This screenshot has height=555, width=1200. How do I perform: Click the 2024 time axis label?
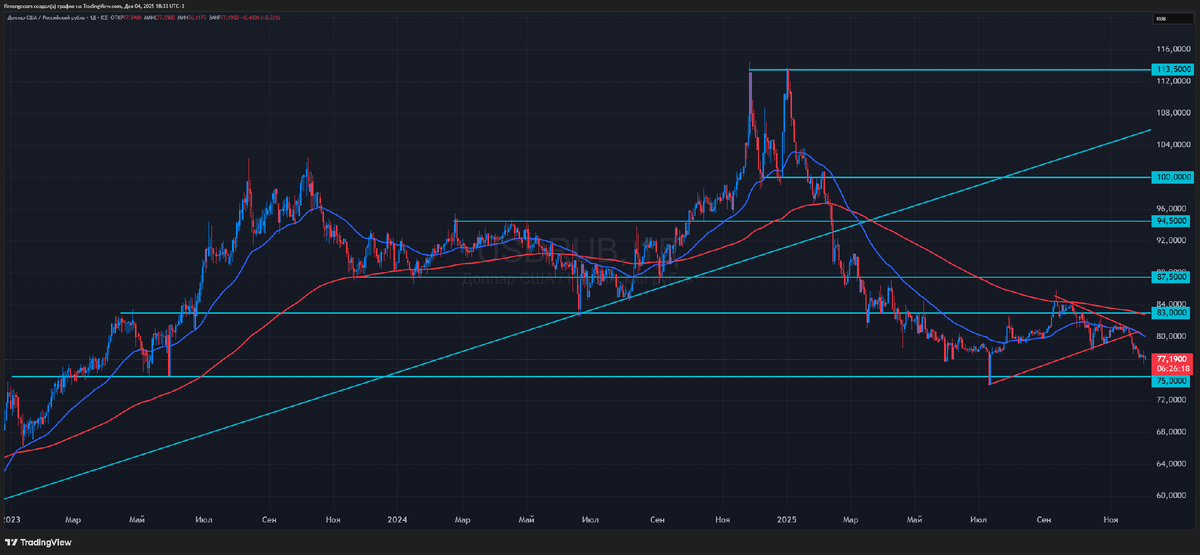click(397, 521)
